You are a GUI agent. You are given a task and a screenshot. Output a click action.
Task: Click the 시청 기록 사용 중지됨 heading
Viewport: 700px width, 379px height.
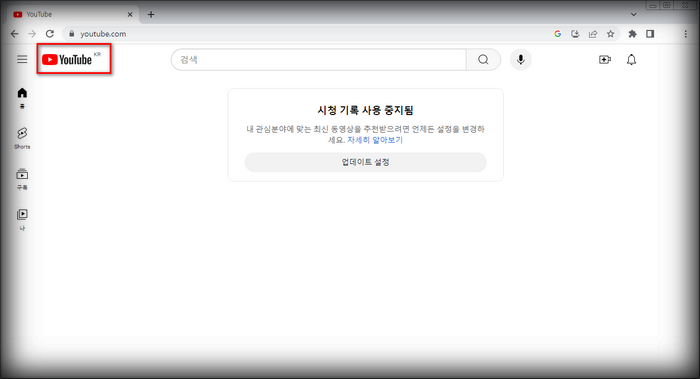click(365, 110)
